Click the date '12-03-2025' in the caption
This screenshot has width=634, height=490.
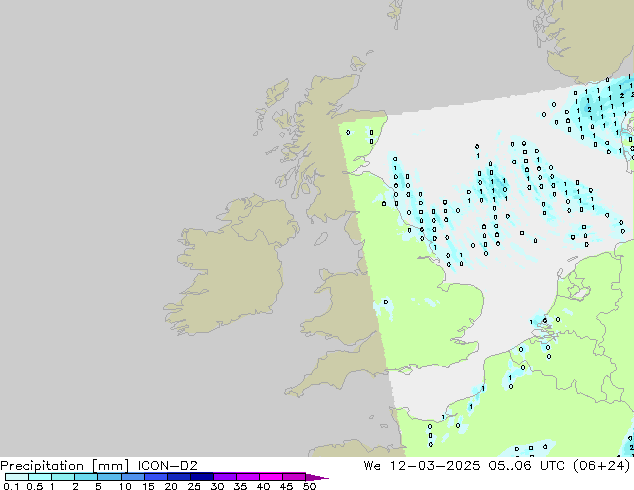coord(435,466)
